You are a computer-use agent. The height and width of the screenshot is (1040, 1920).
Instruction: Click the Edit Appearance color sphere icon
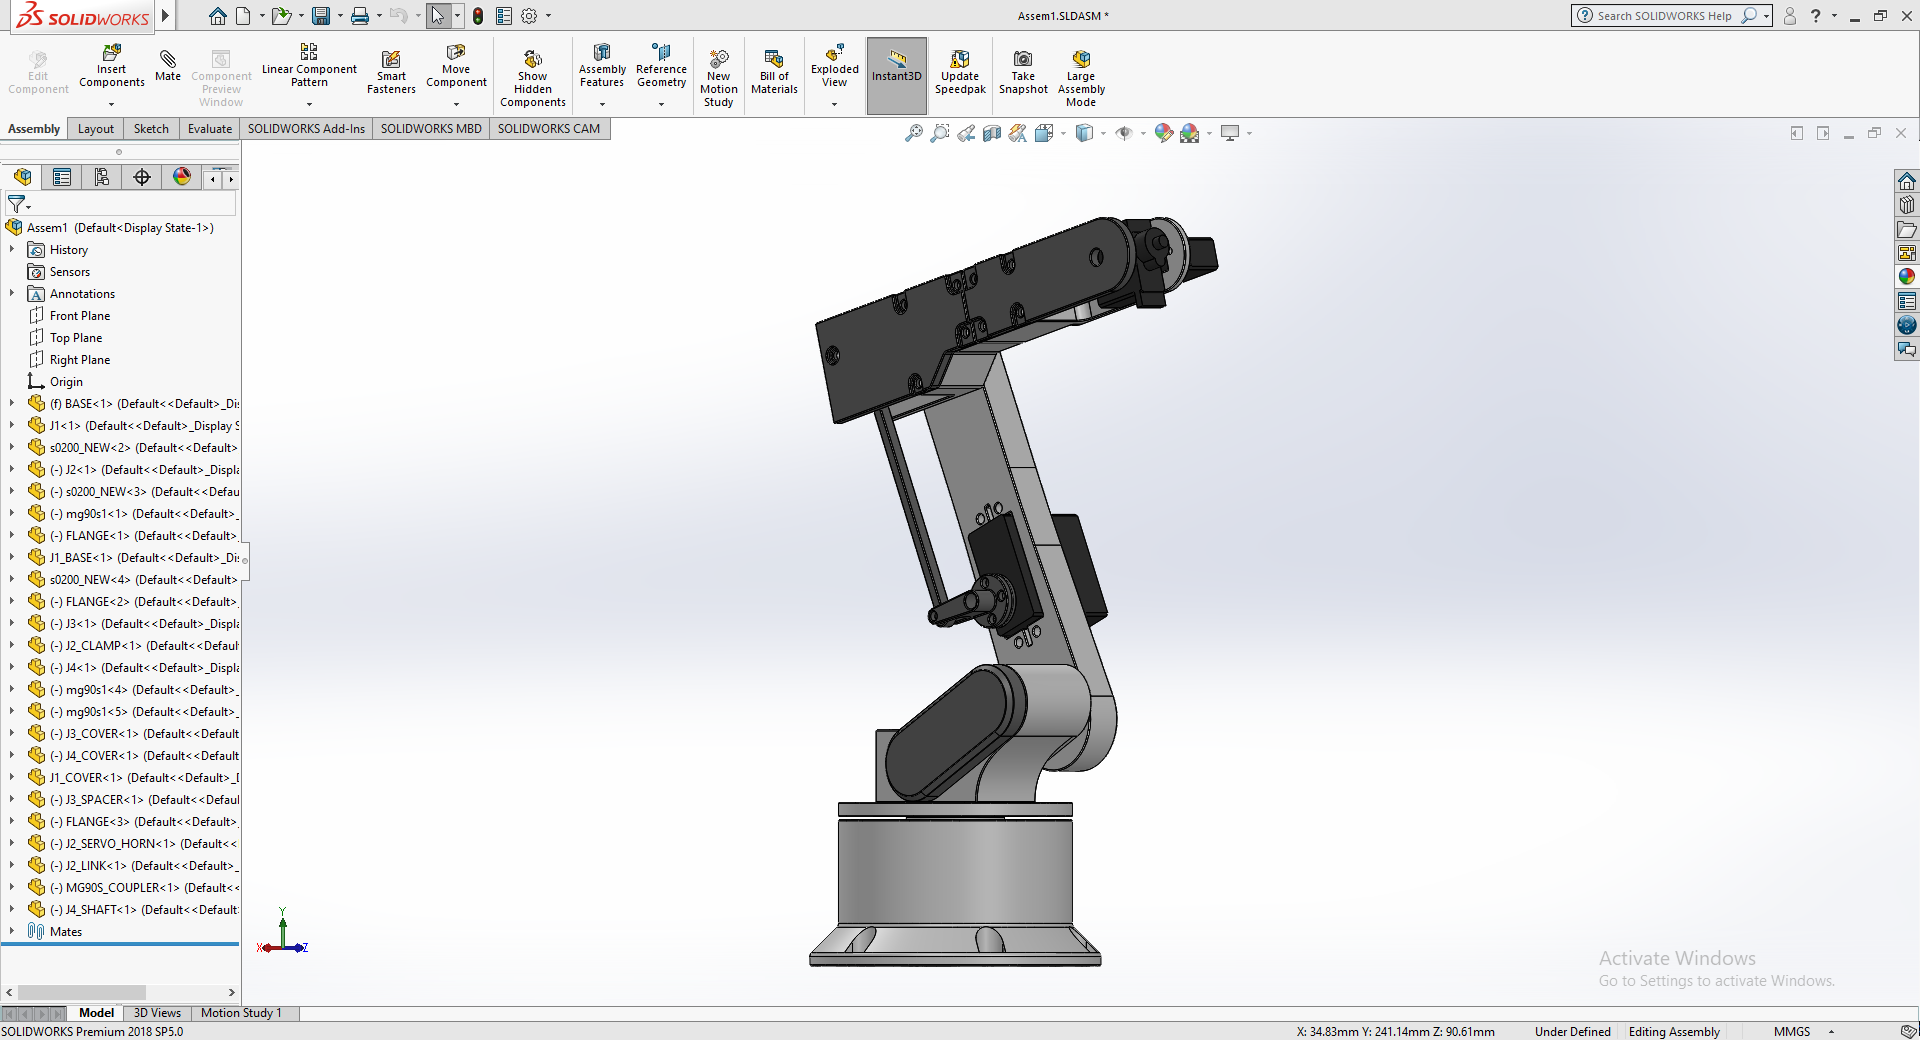(1163, 133)
